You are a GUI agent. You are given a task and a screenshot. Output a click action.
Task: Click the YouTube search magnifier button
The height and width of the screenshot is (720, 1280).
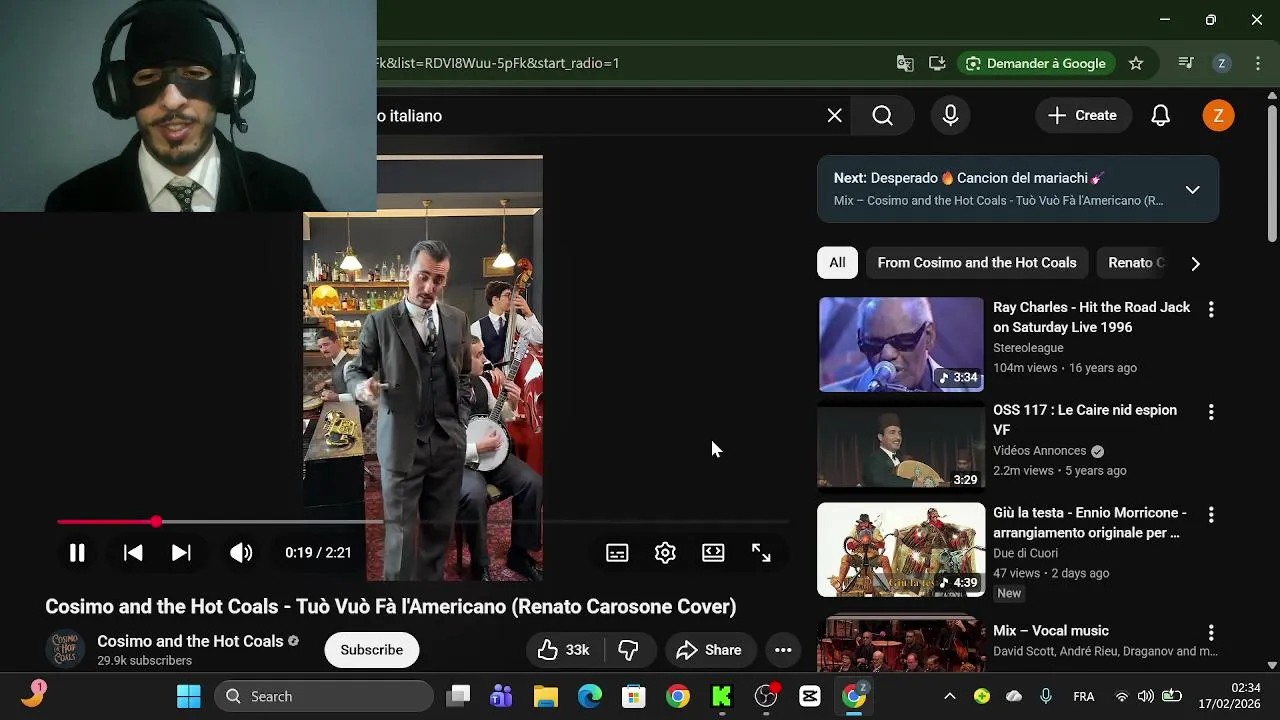882,116
